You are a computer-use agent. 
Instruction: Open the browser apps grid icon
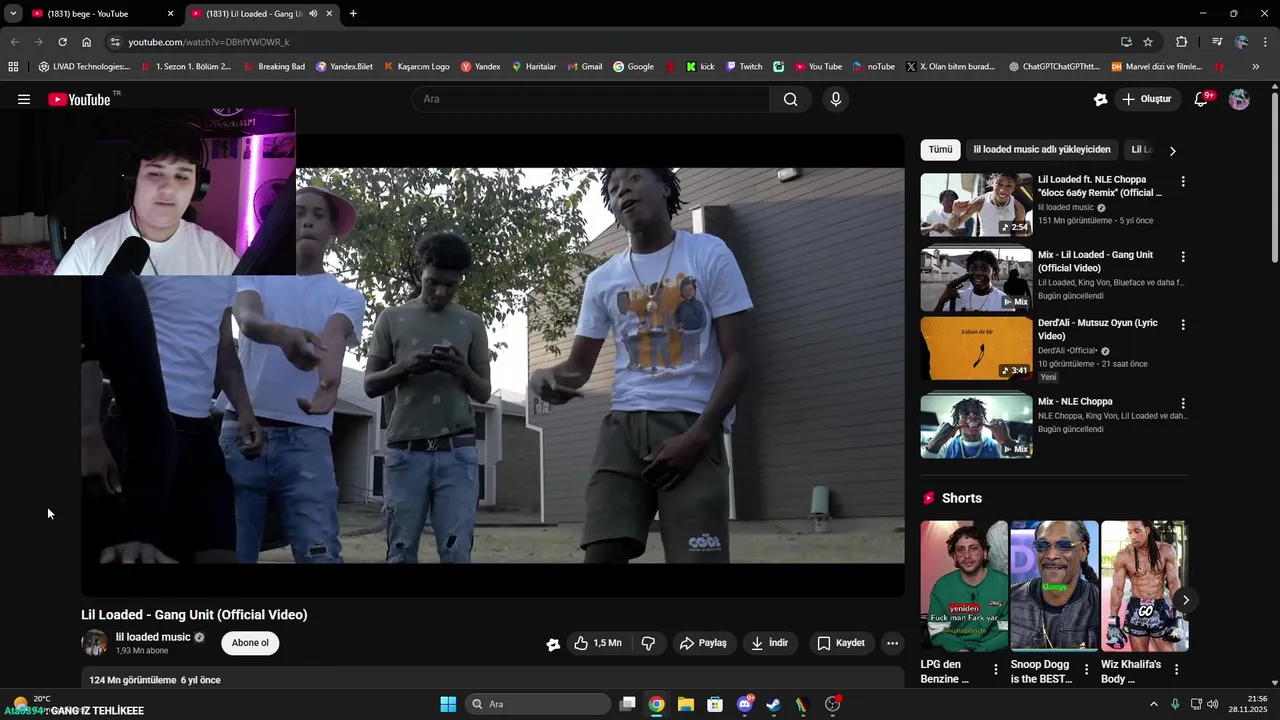click(13, 67)
